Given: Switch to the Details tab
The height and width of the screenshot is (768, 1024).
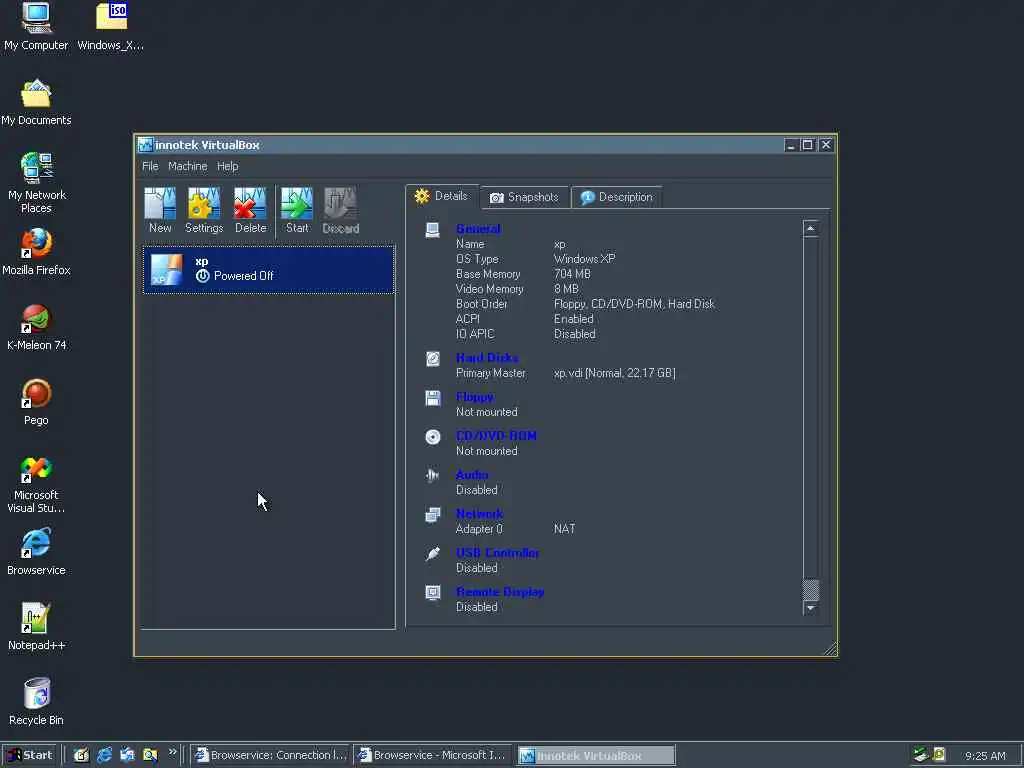Looking at the screenshot, I should point(442,196).
